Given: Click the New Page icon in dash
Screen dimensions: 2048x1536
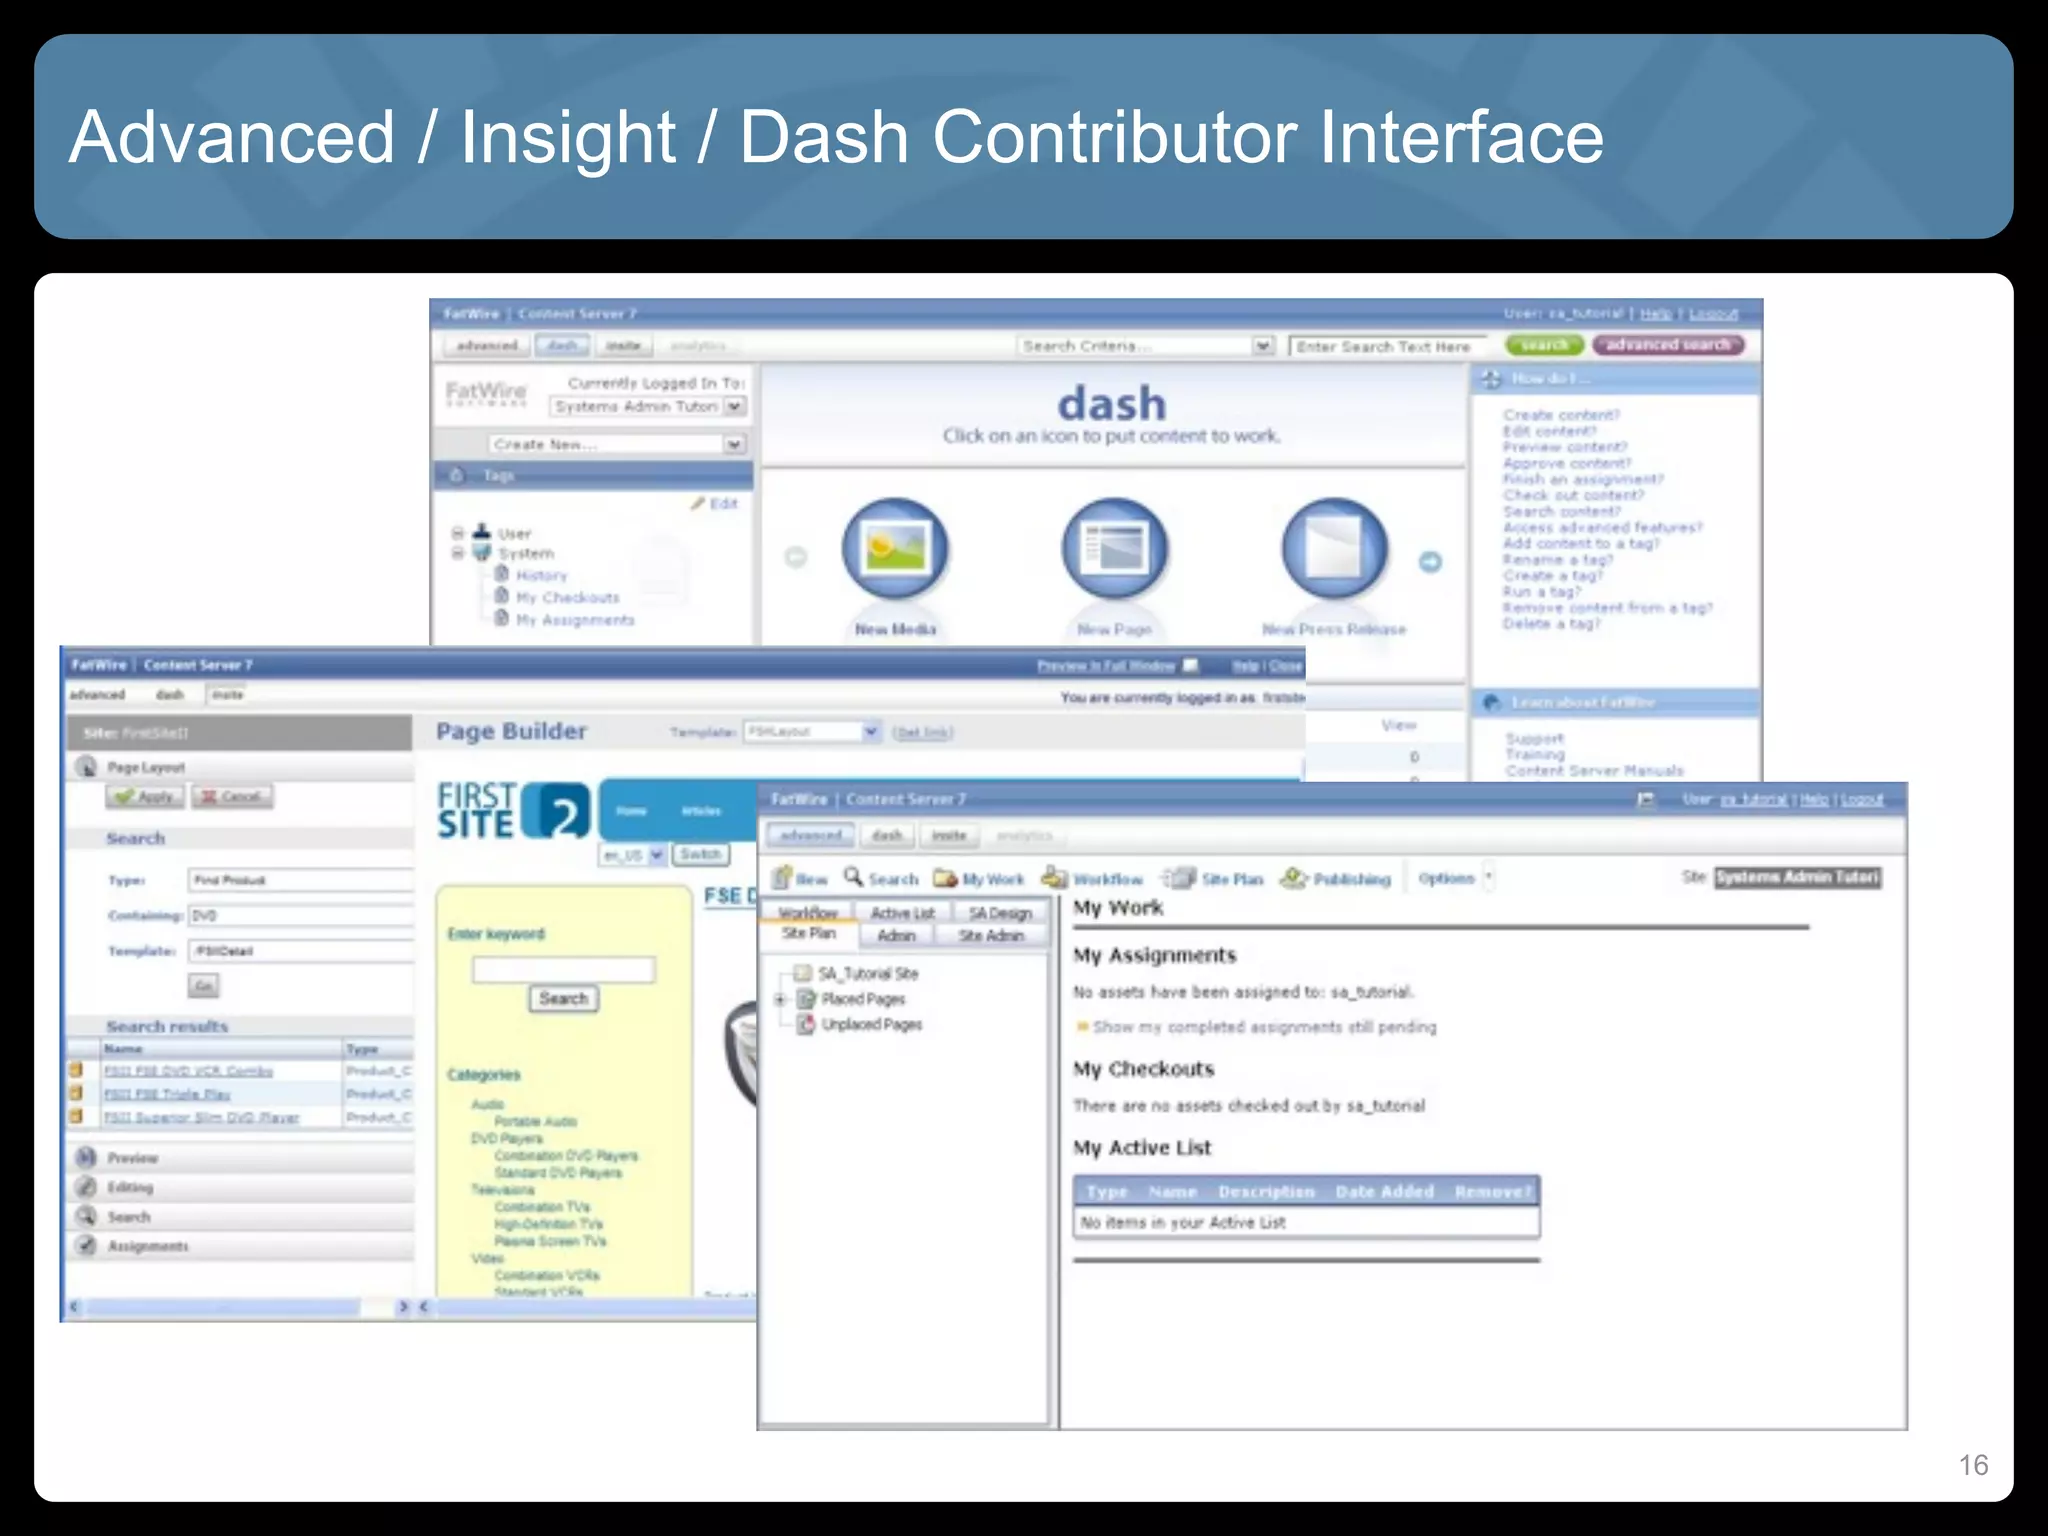Looking at the screenshot, I should coord(1114,549).
